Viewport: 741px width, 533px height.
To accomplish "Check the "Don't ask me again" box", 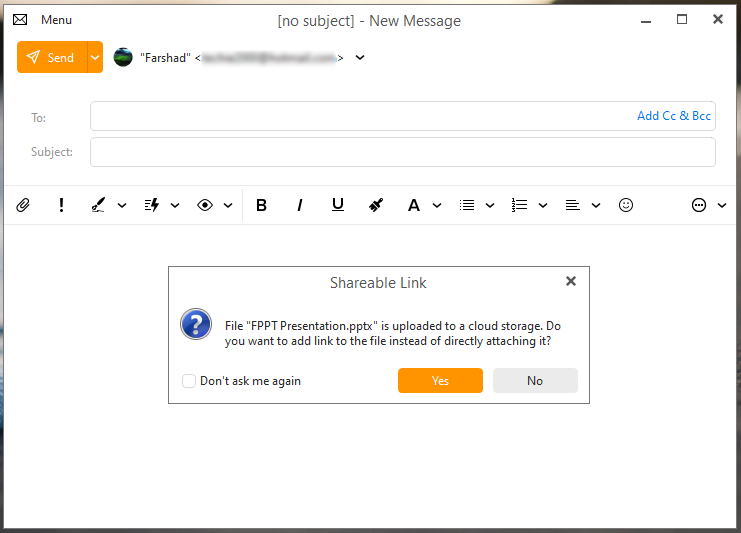I will [189, 381].
